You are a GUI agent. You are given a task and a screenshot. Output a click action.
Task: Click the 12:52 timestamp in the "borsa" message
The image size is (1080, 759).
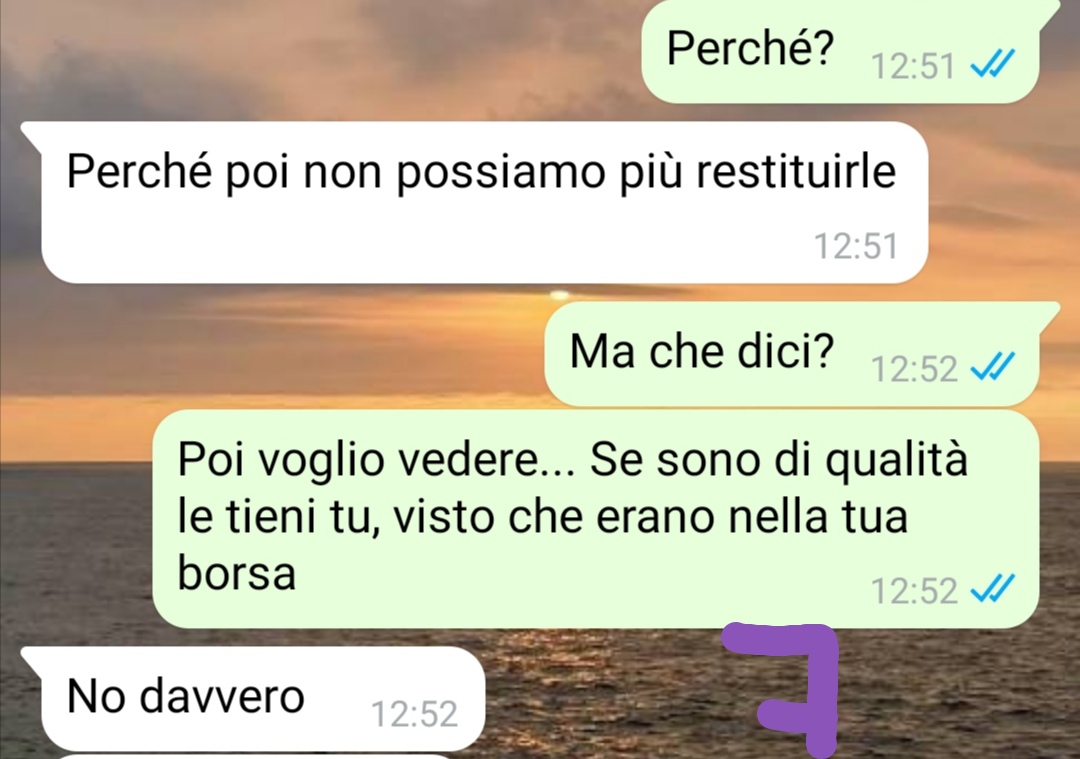[914, 592]
